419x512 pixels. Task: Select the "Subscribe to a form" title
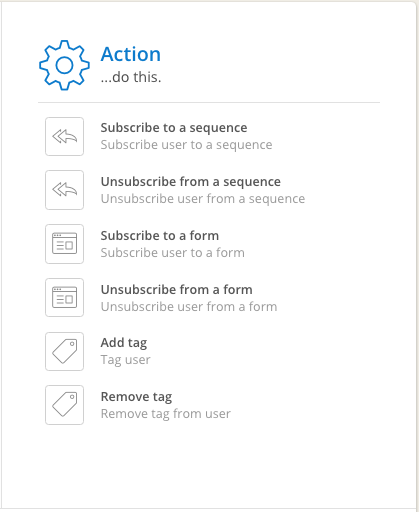pos(160,236)
